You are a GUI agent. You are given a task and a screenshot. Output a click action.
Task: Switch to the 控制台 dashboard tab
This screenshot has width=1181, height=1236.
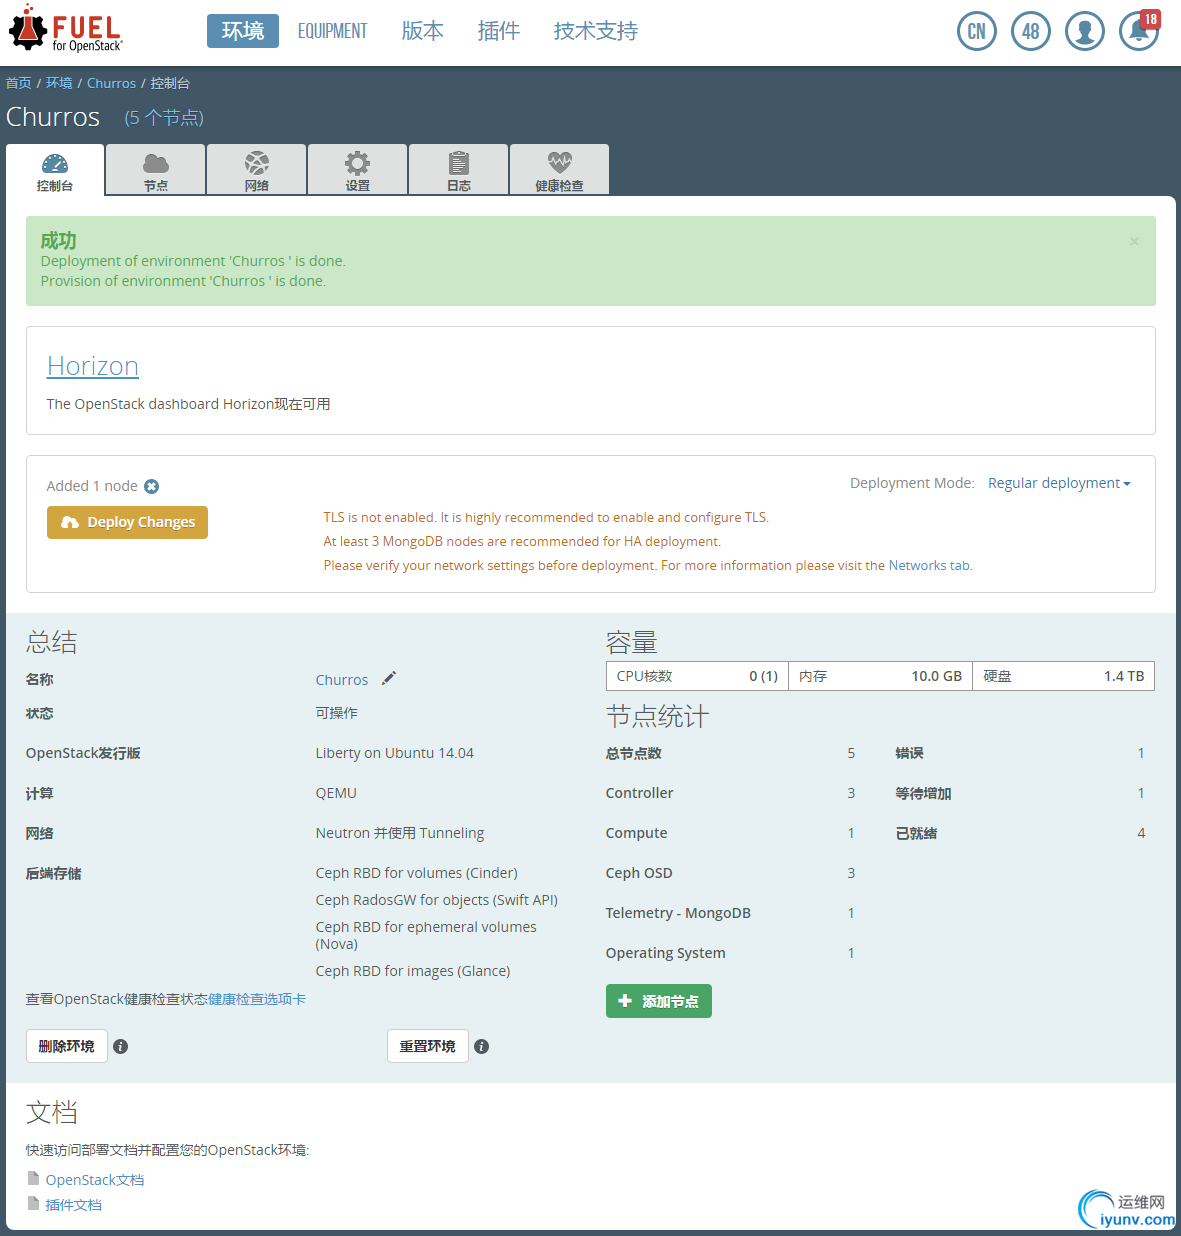[55, 170]
